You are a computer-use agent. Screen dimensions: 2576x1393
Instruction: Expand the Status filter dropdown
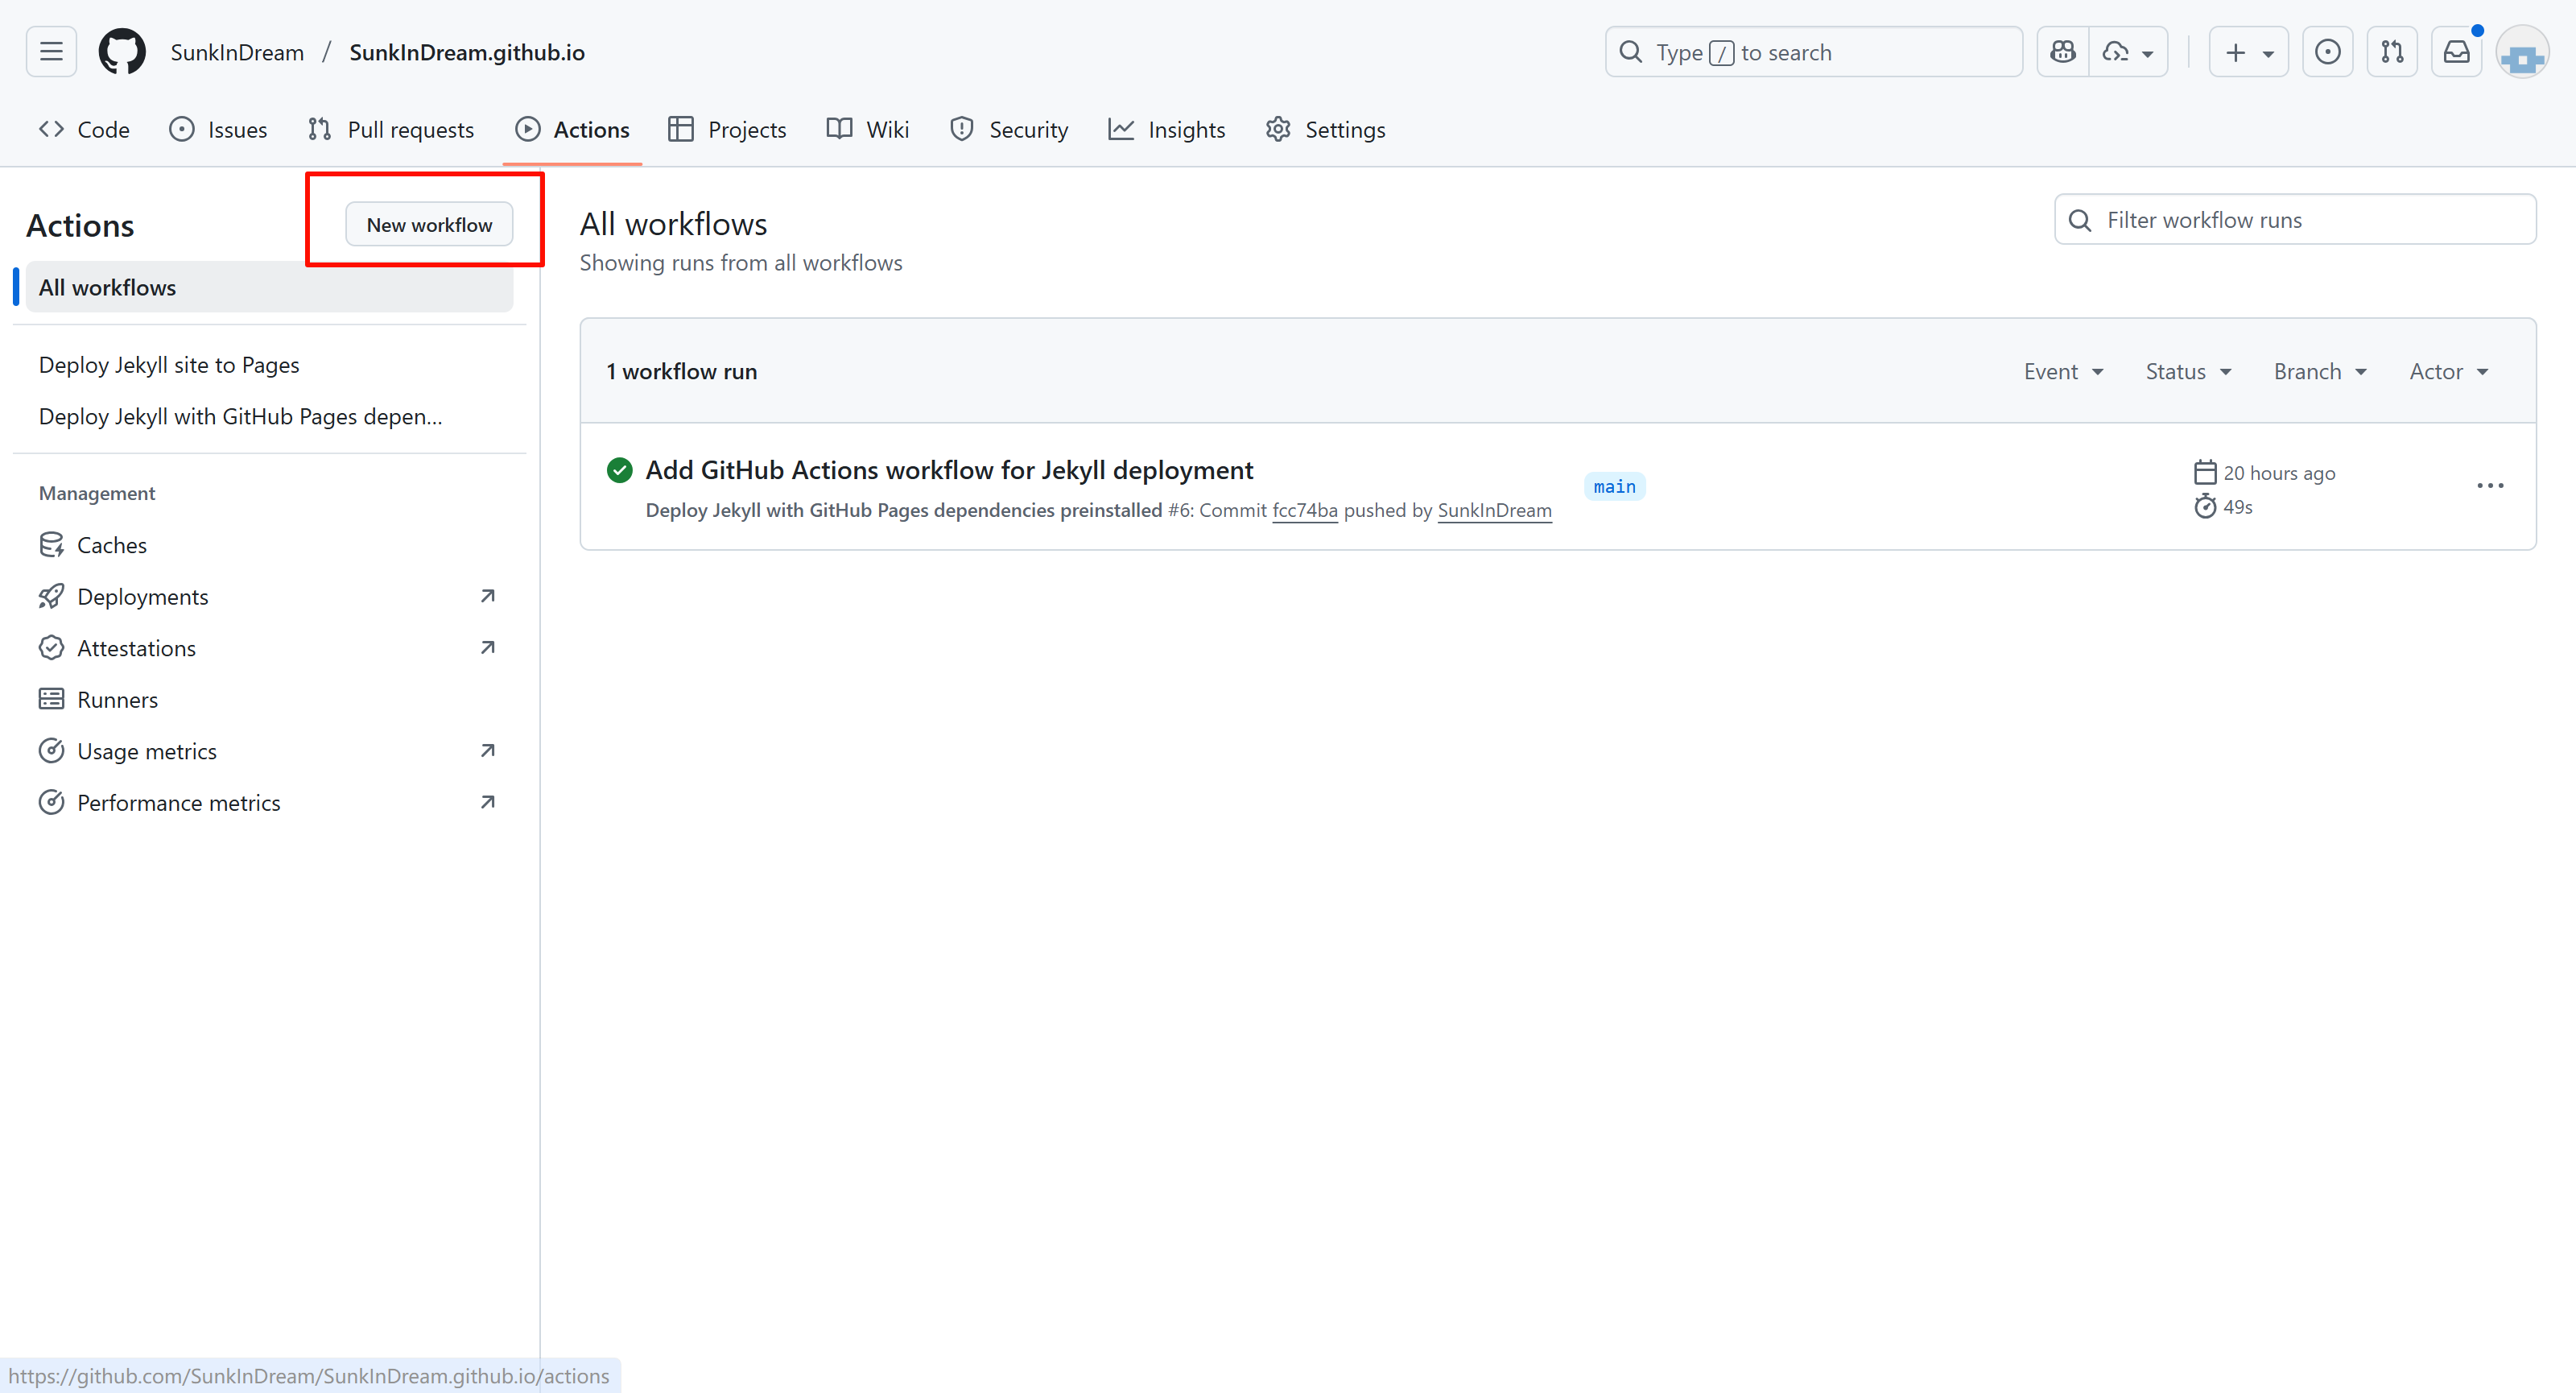2188,372
